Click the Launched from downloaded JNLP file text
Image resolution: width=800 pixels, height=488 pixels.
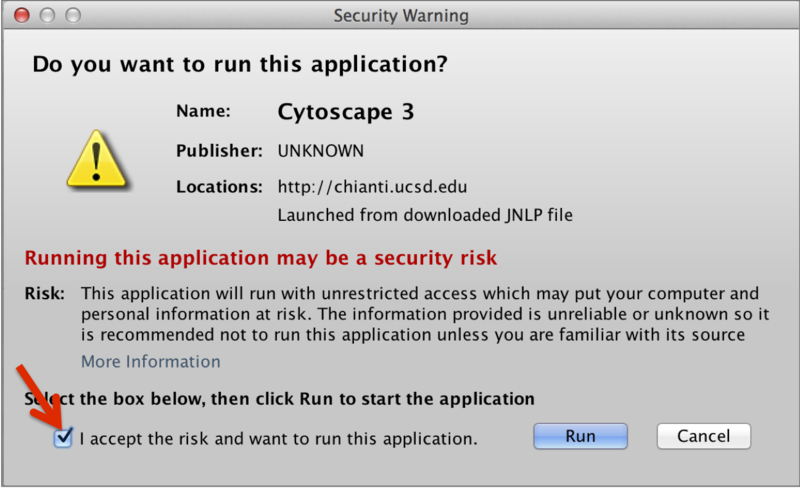[x=425, y=215]
